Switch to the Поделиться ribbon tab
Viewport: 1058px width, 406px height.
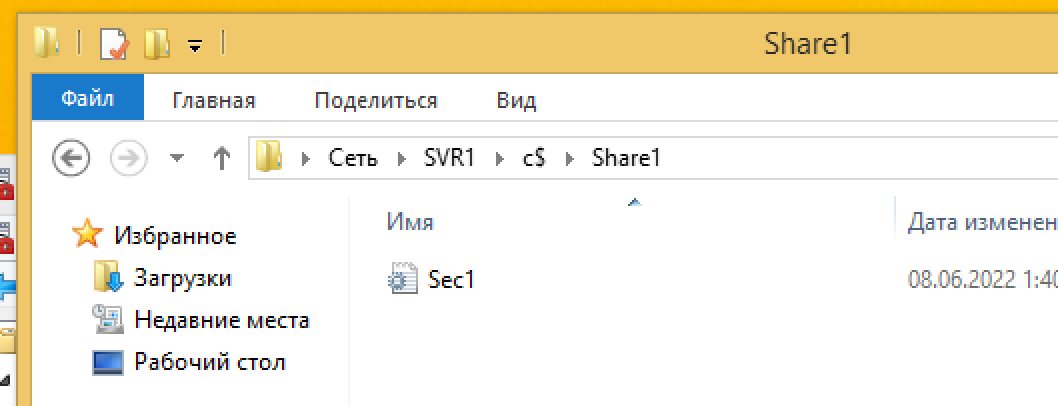pos(376,101)
